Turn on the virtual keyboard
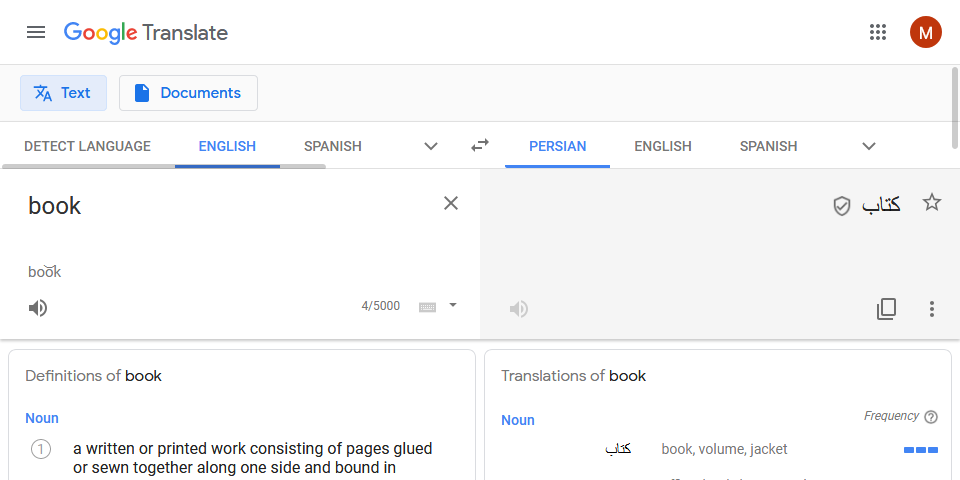This screenshot has height=480, width=960. tap(427, 307)
